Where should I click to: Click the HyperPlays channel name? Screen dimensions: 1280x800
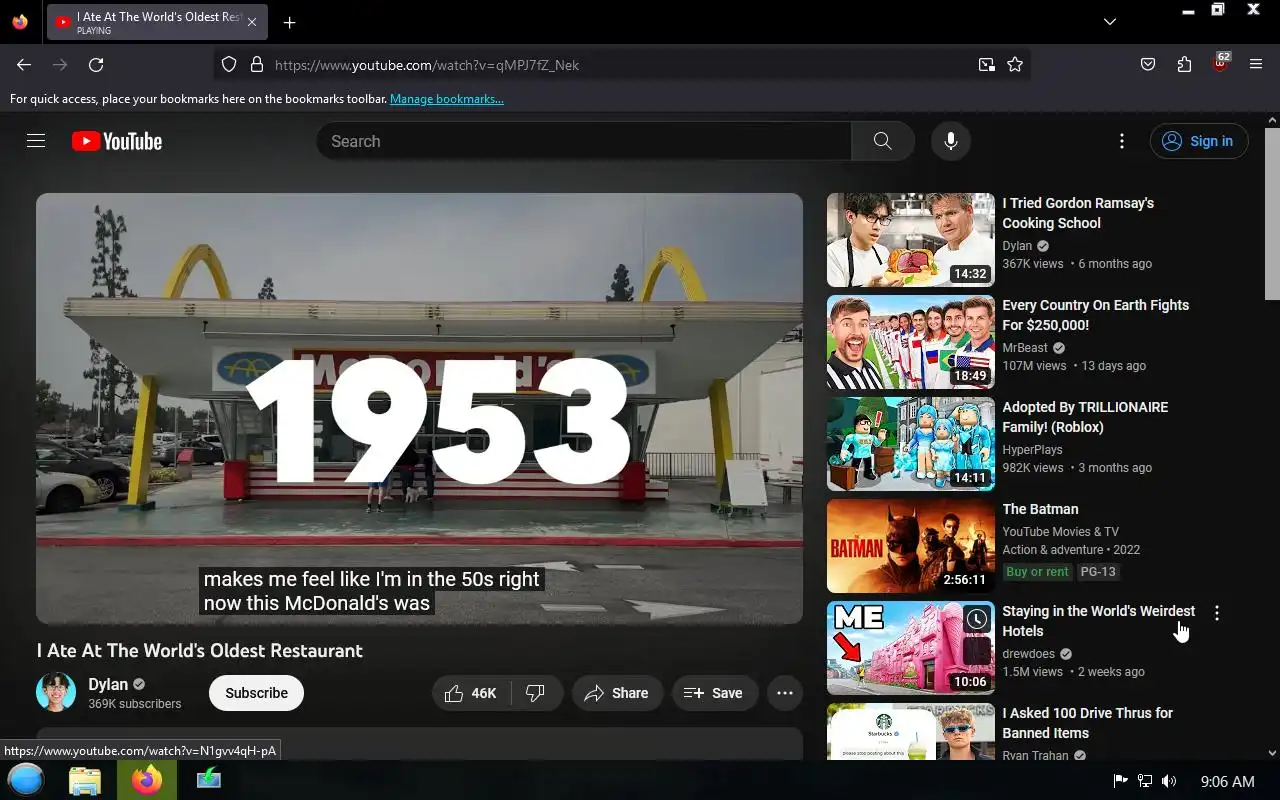tap(1032, 450)
